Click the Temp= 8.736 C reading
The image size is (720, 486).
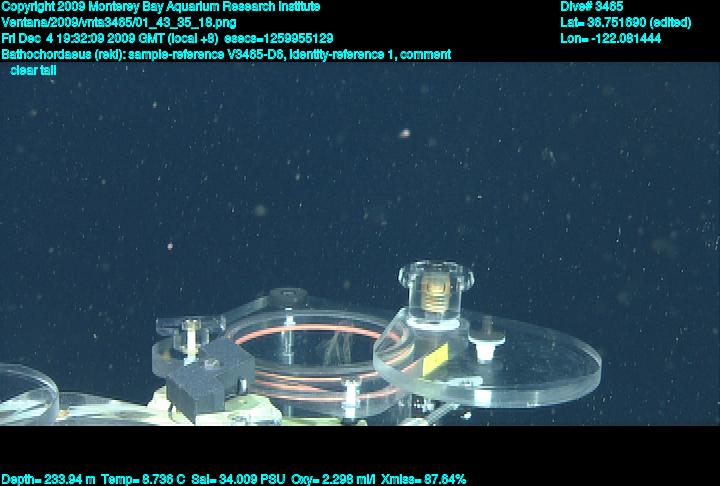click(143, 479)
